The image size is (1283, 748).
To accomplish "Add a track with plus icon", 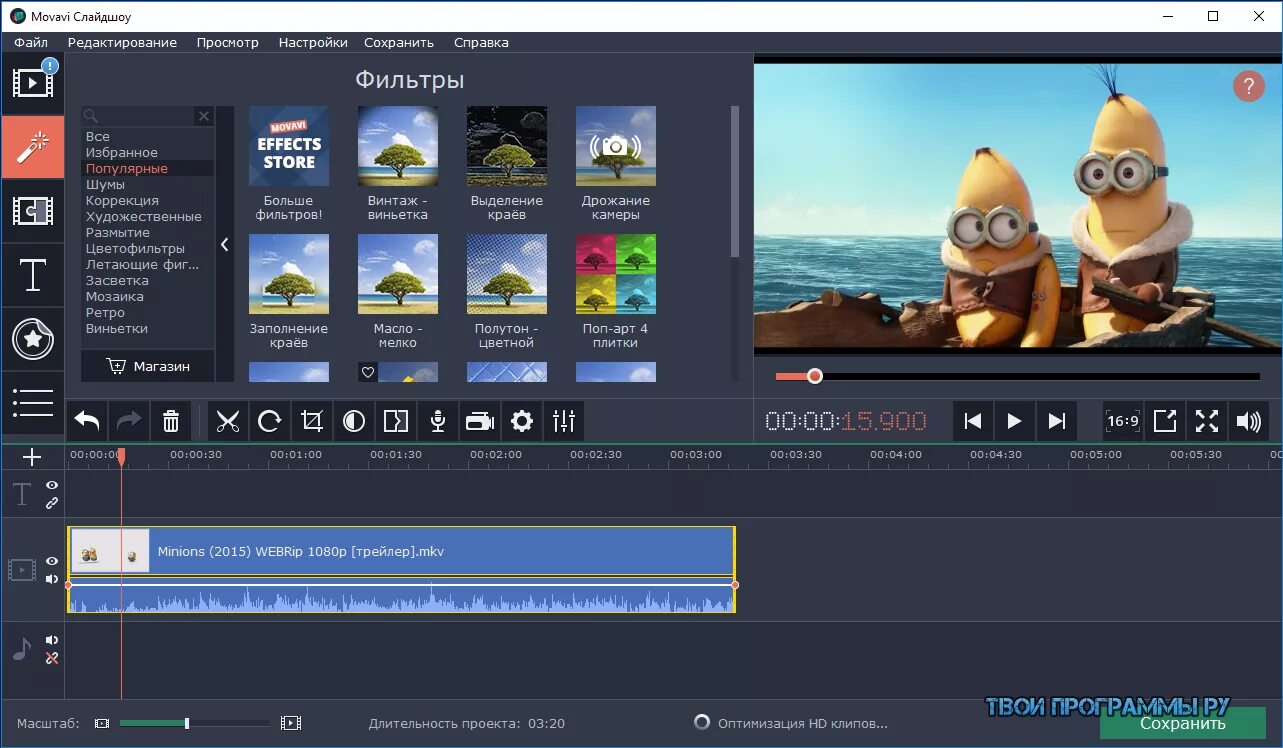I will 32,457.
